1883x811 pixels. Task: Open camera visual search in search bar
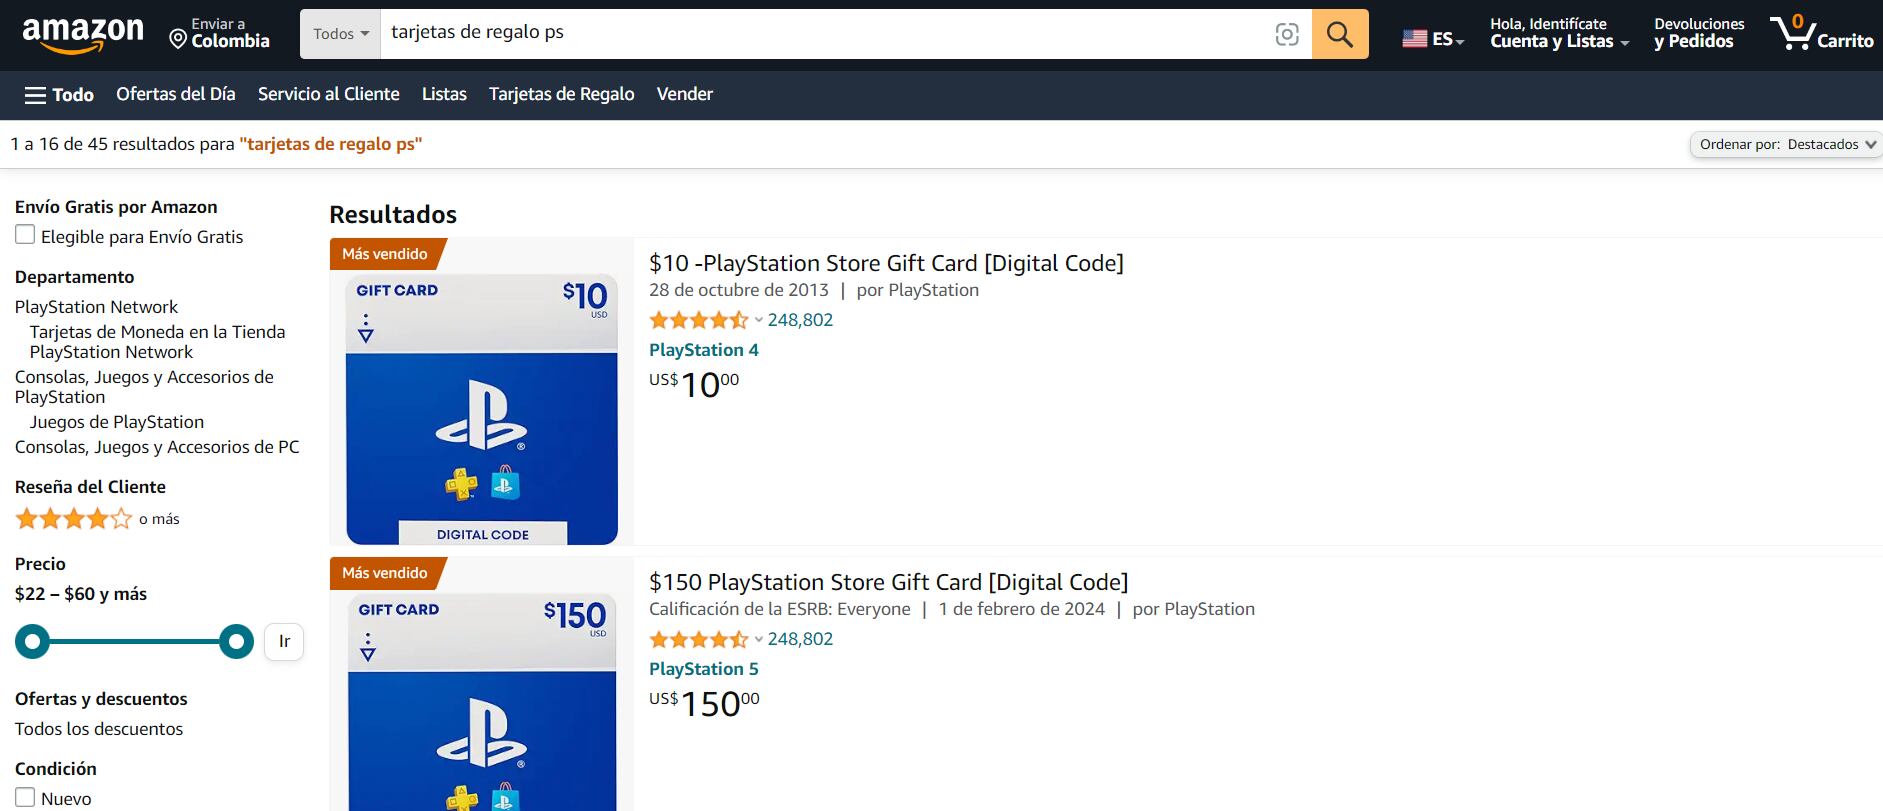pyautogui.click(x=1287, y=35)
